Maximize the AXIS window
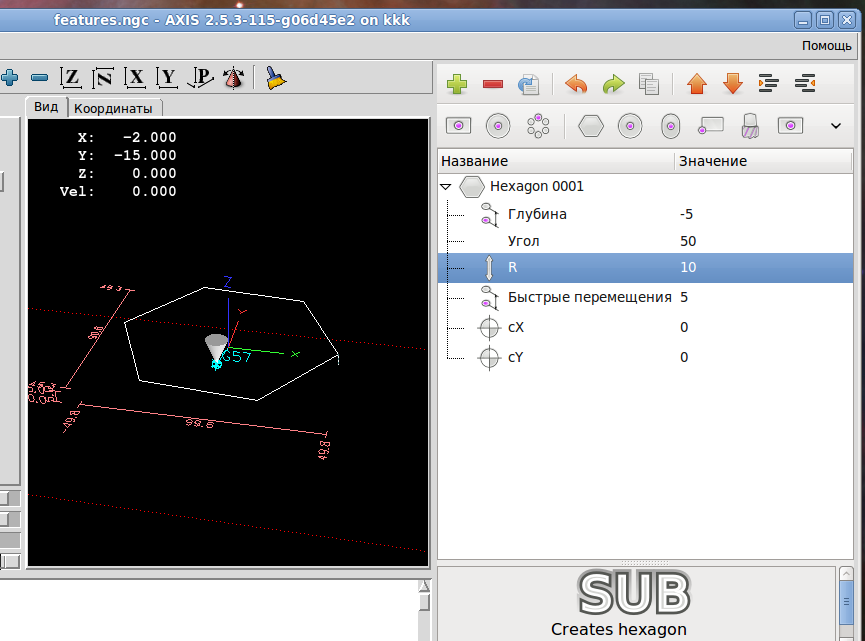 [825, 21]
